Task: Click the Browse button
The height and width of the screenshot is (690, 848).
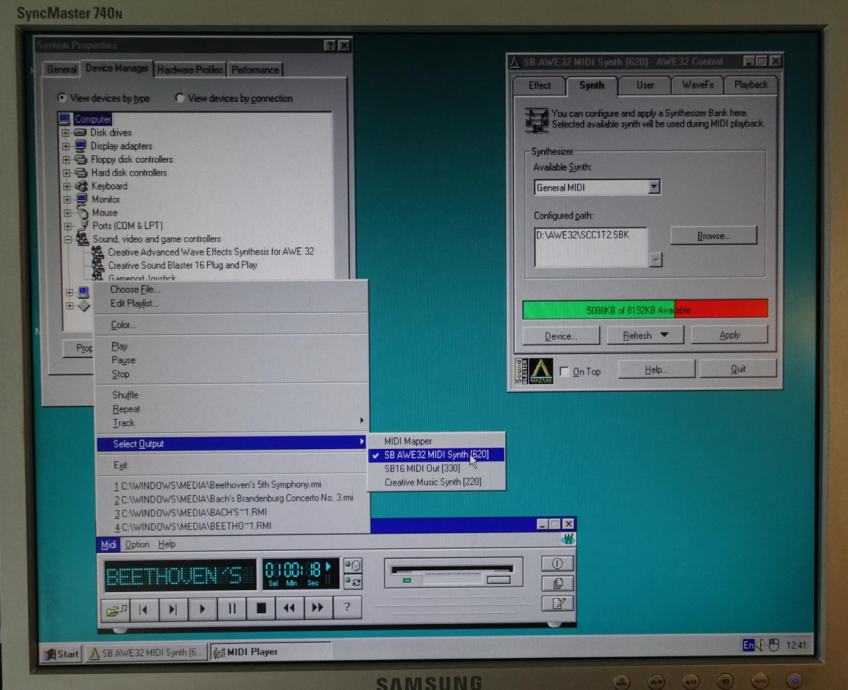Action: [x=713, y=236]
